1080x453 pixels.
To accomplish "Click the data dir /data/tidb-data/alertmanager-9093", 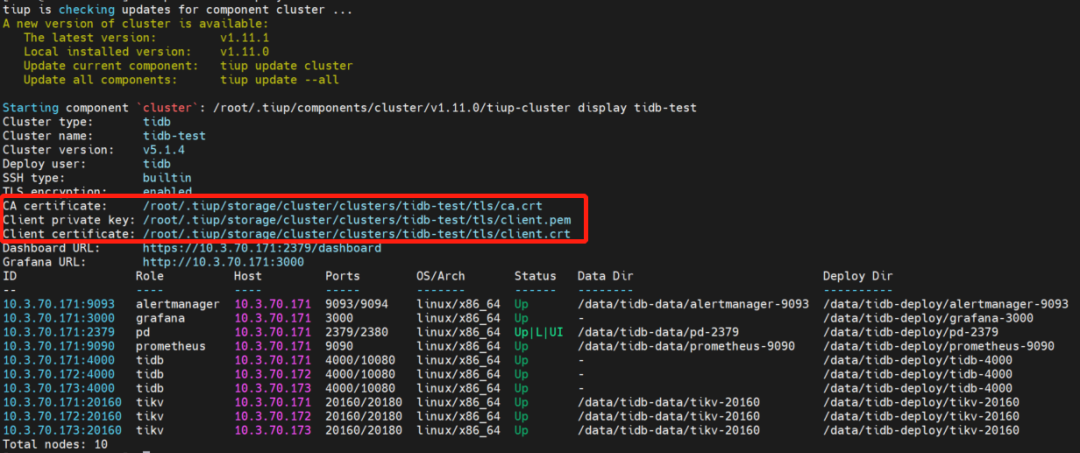I will click(693, 304).
